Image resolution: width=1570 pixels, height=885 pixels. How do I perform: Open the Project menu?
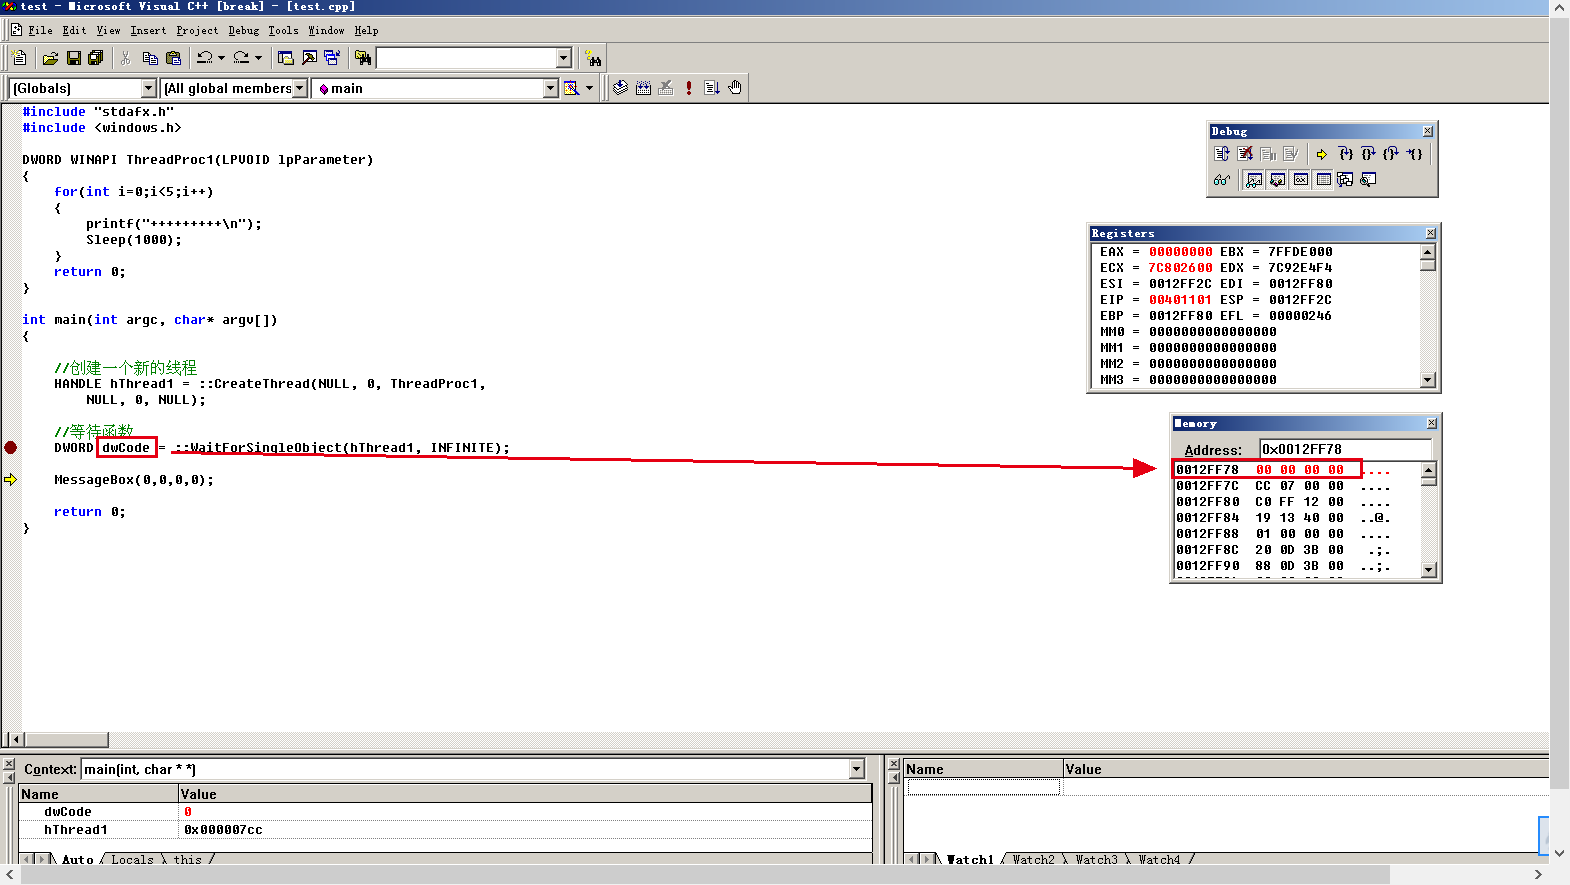(x=197, y=30)
